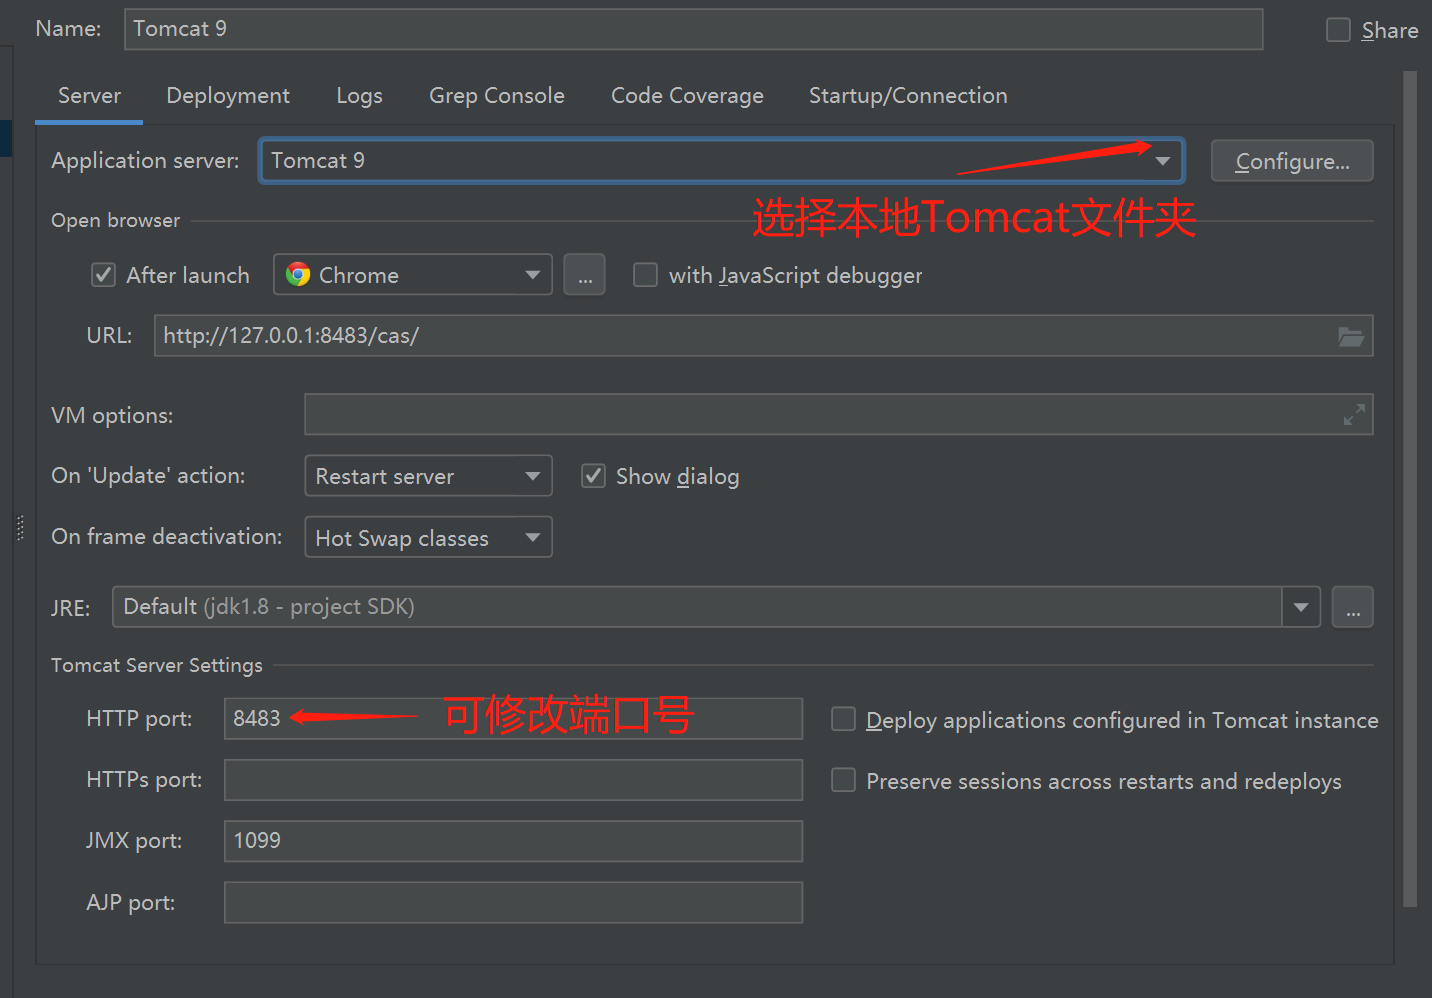Viewport: 1432px width, 998px height.
Task: Switch to the Deployment tab
Action: (x=228, y=96)
